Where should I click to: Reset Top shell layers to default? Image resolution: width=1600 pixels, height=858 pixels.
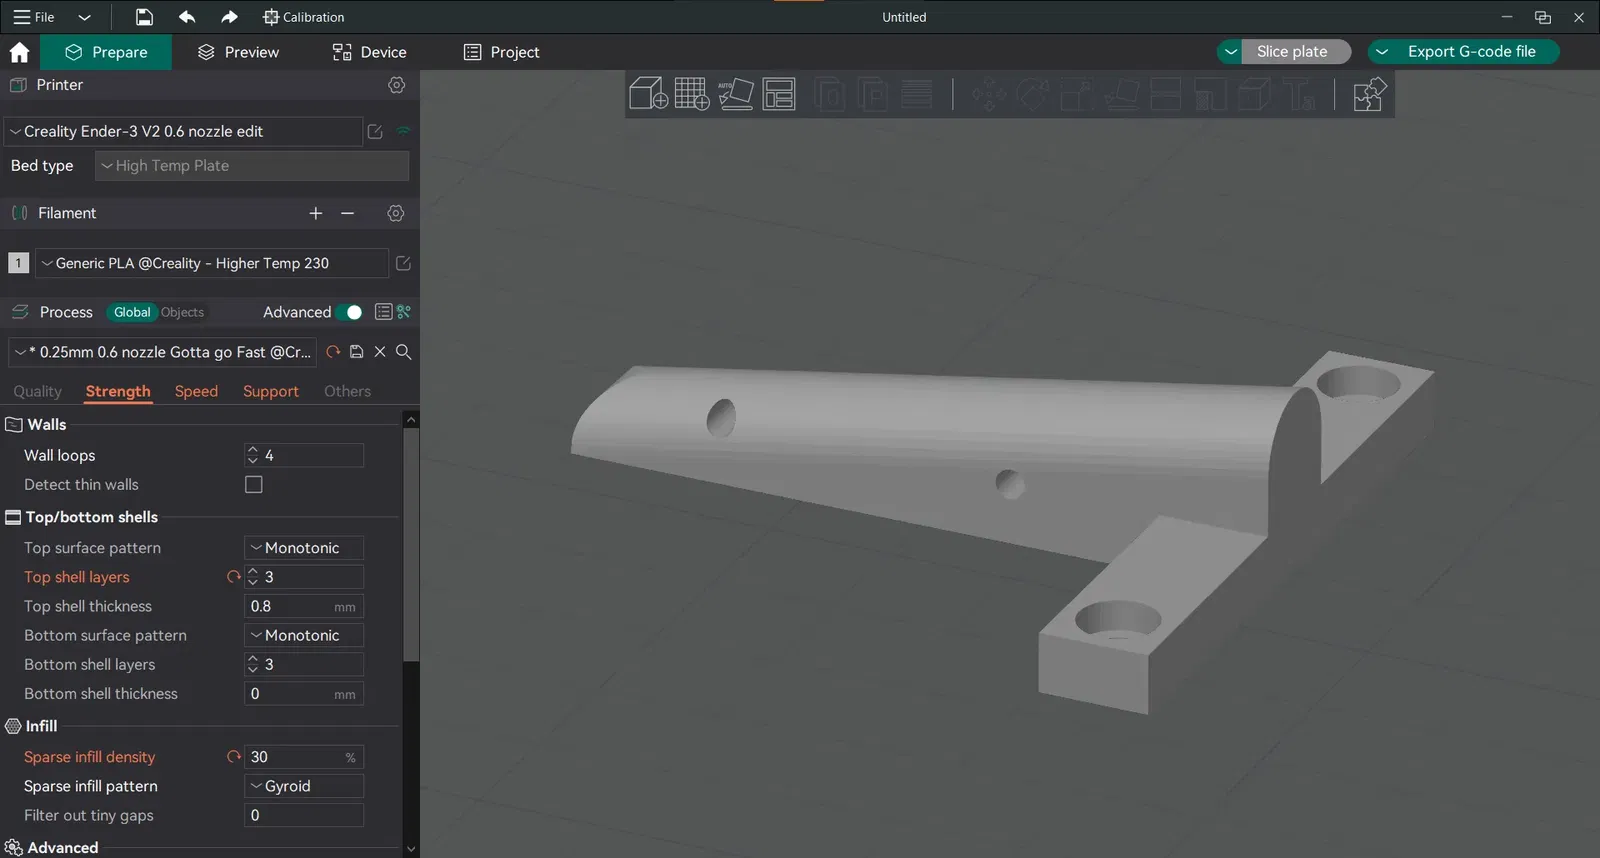[x=233, y=577]
